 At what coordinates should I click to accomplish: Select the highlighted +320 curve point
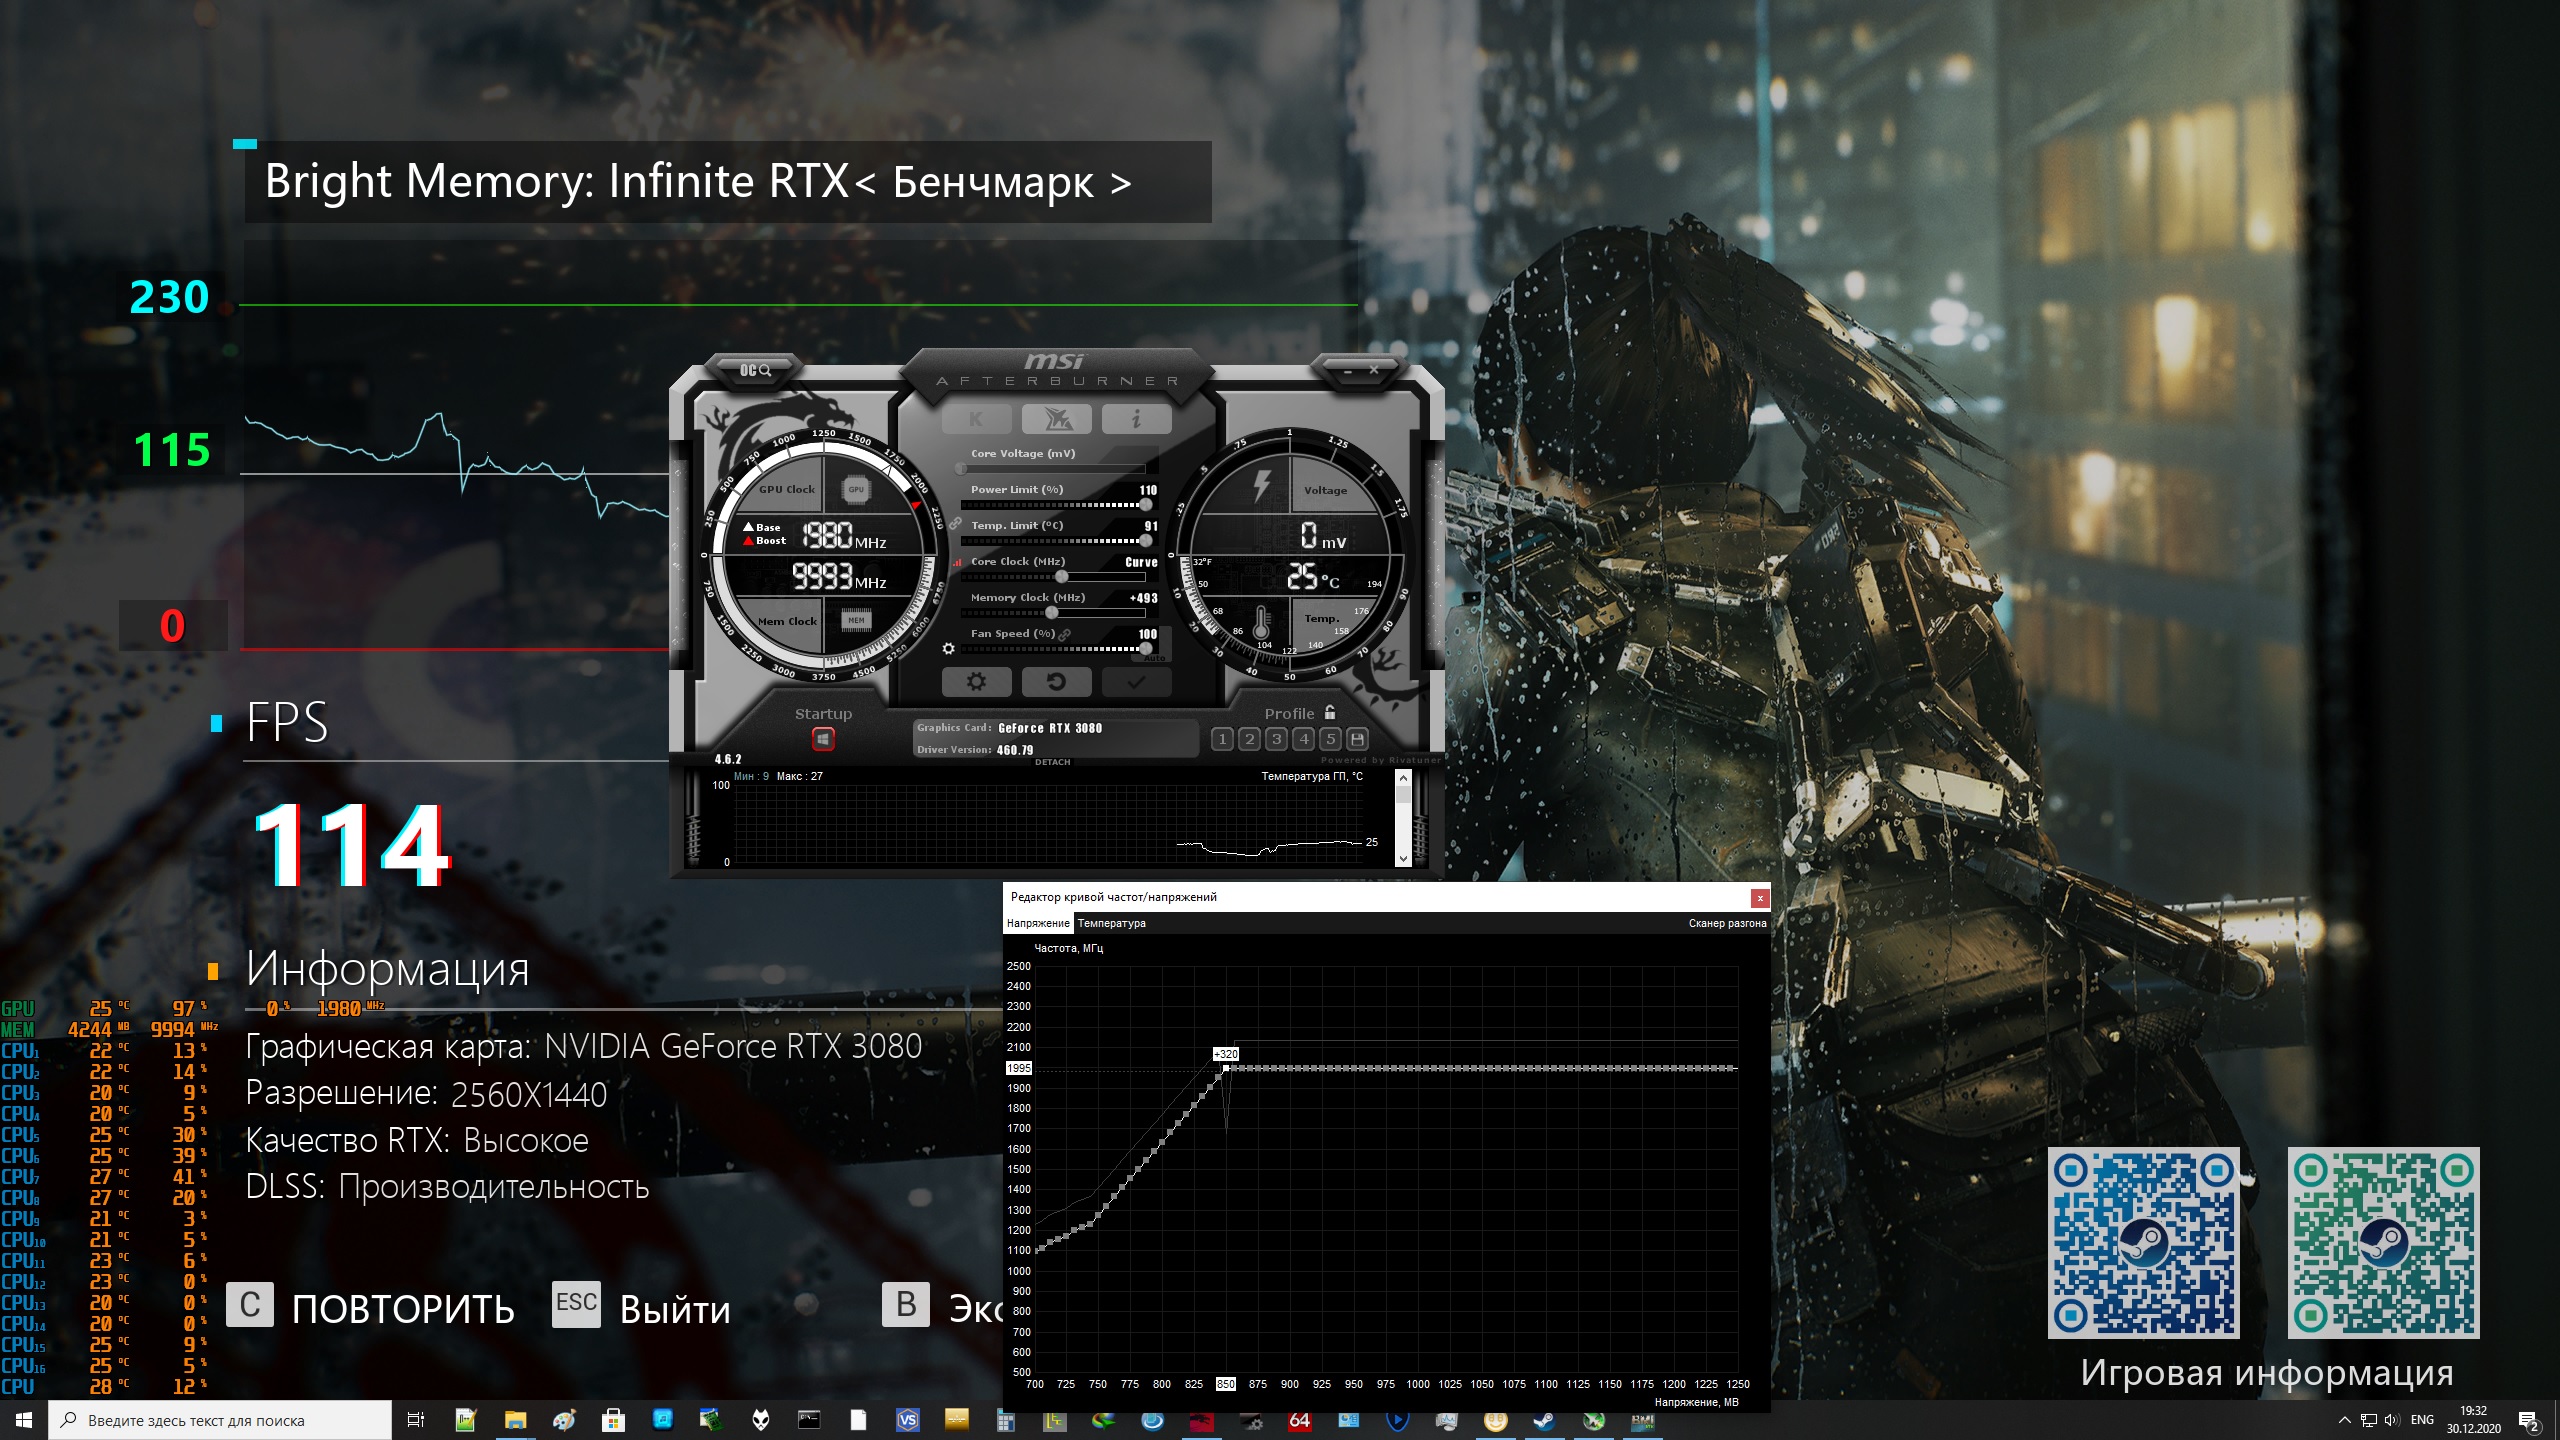click(x=1226, y=1068)
